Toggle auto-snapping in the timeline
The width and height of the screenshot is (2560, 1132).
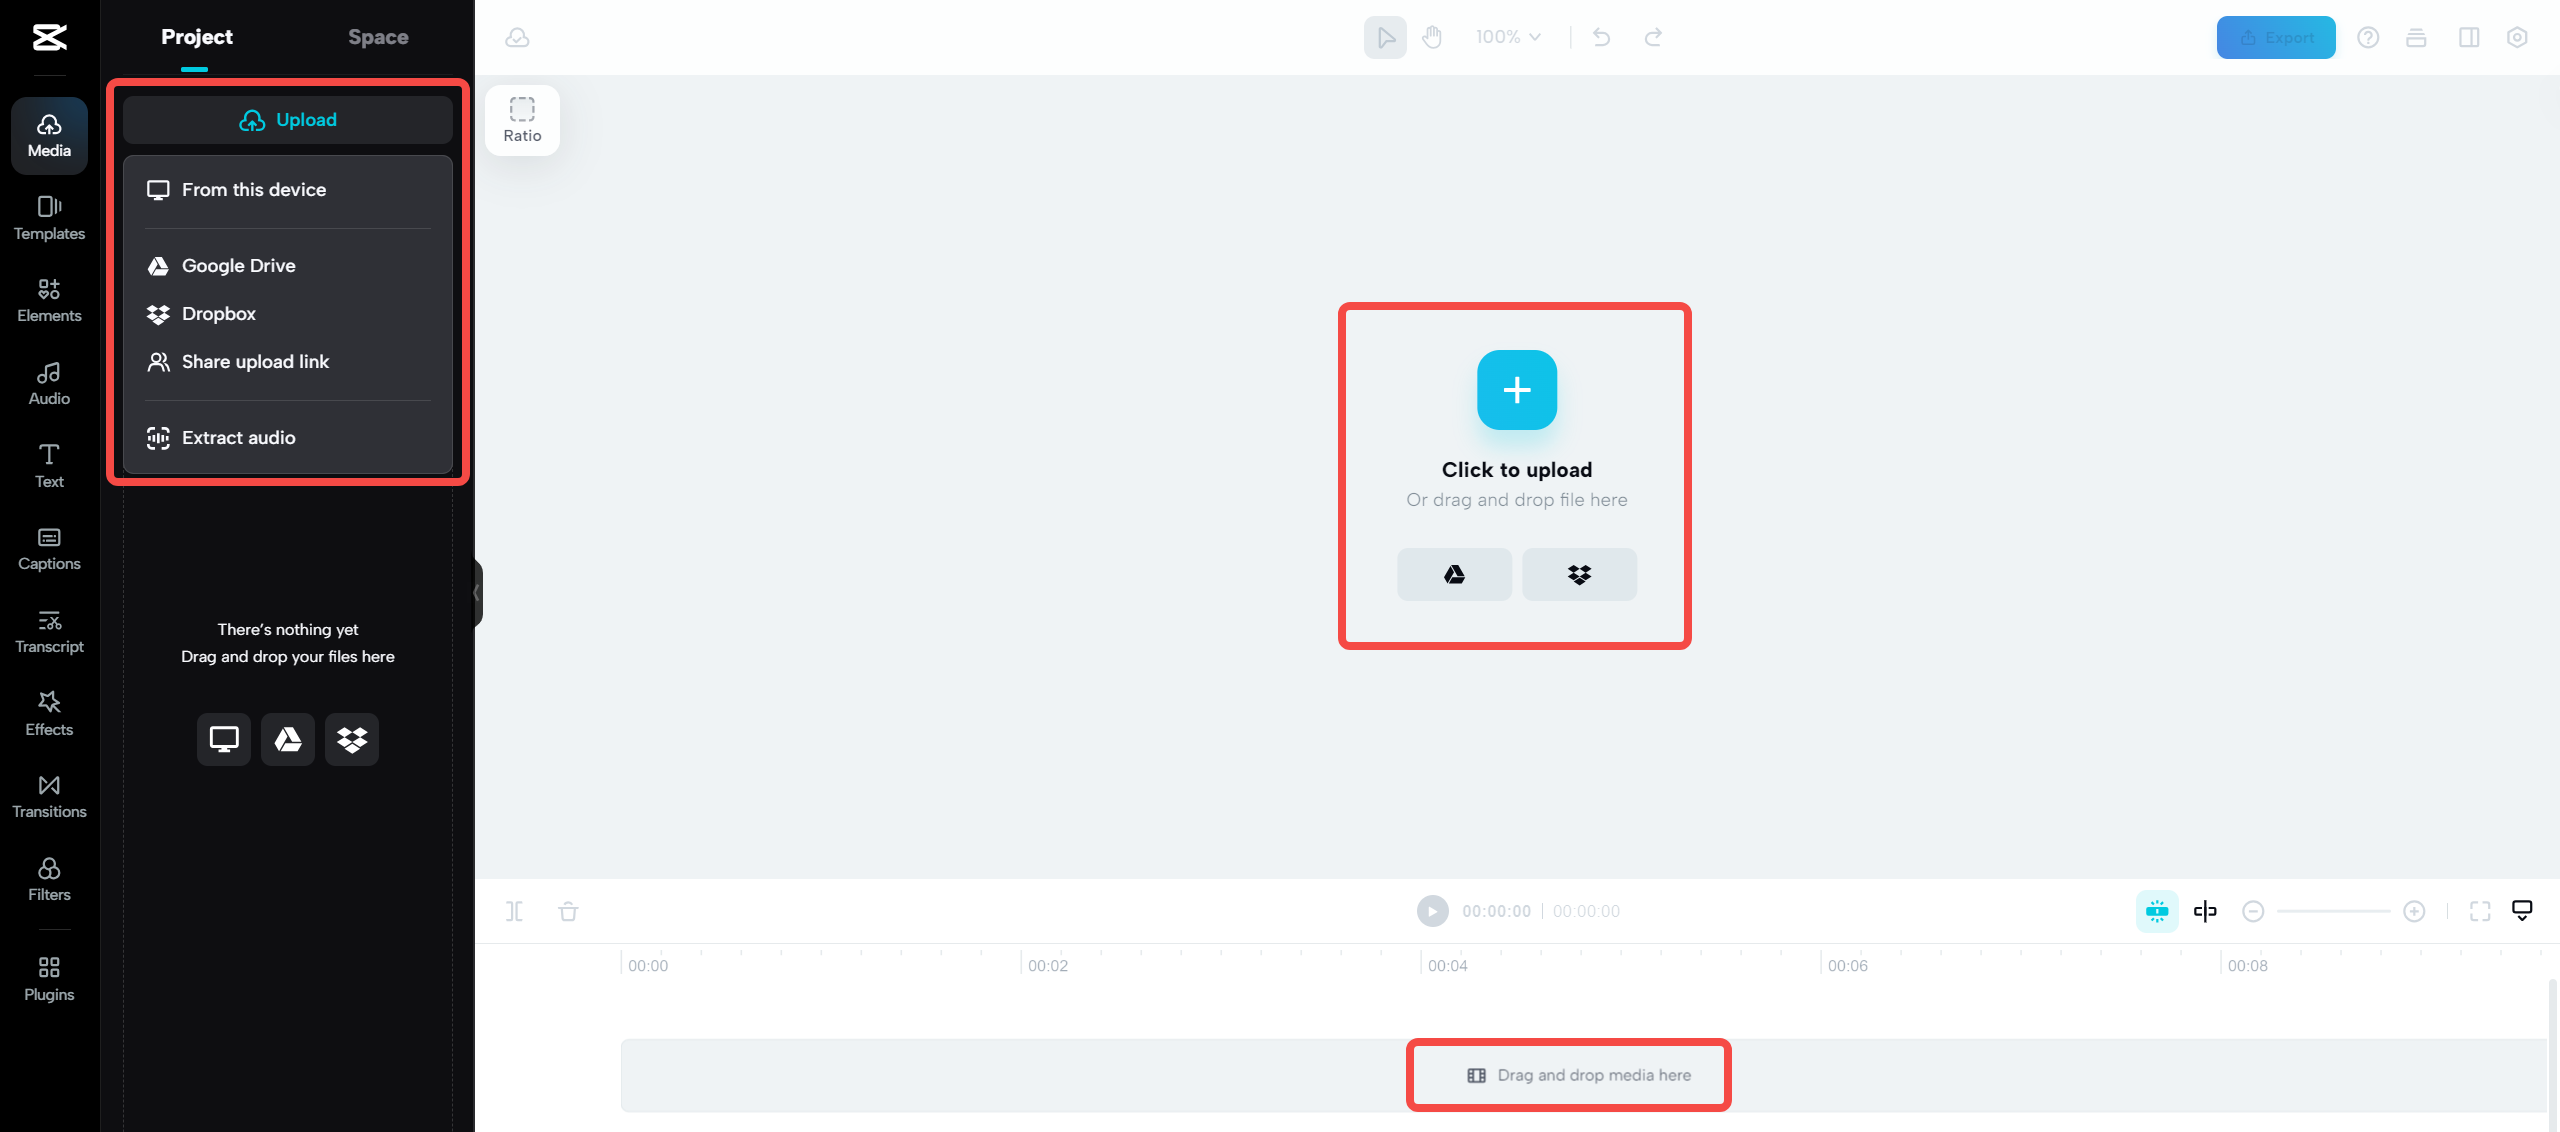click(2157, 911)
